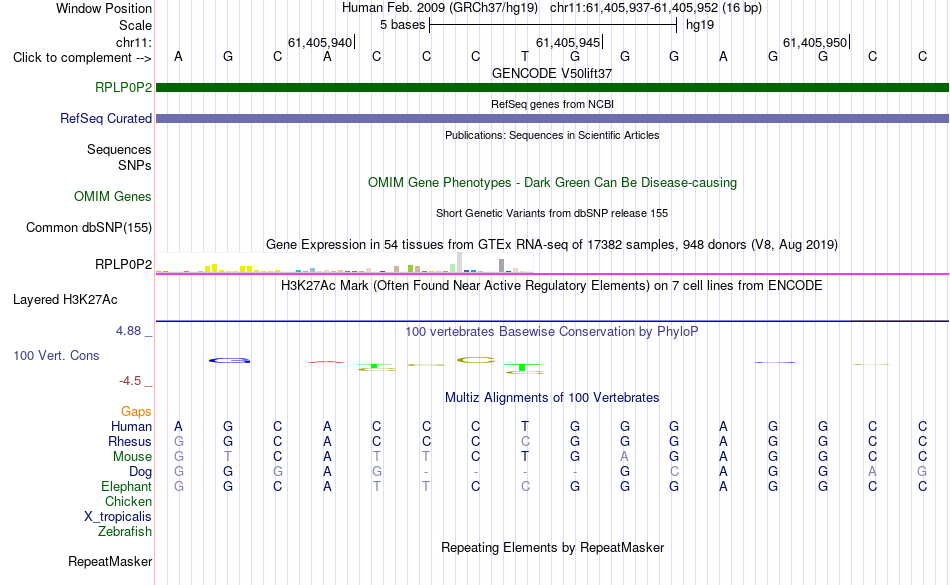The width and height of the screenshot is (950, 585).
Task: Select the Chicken alignment row label
Action: coord(128,501)
